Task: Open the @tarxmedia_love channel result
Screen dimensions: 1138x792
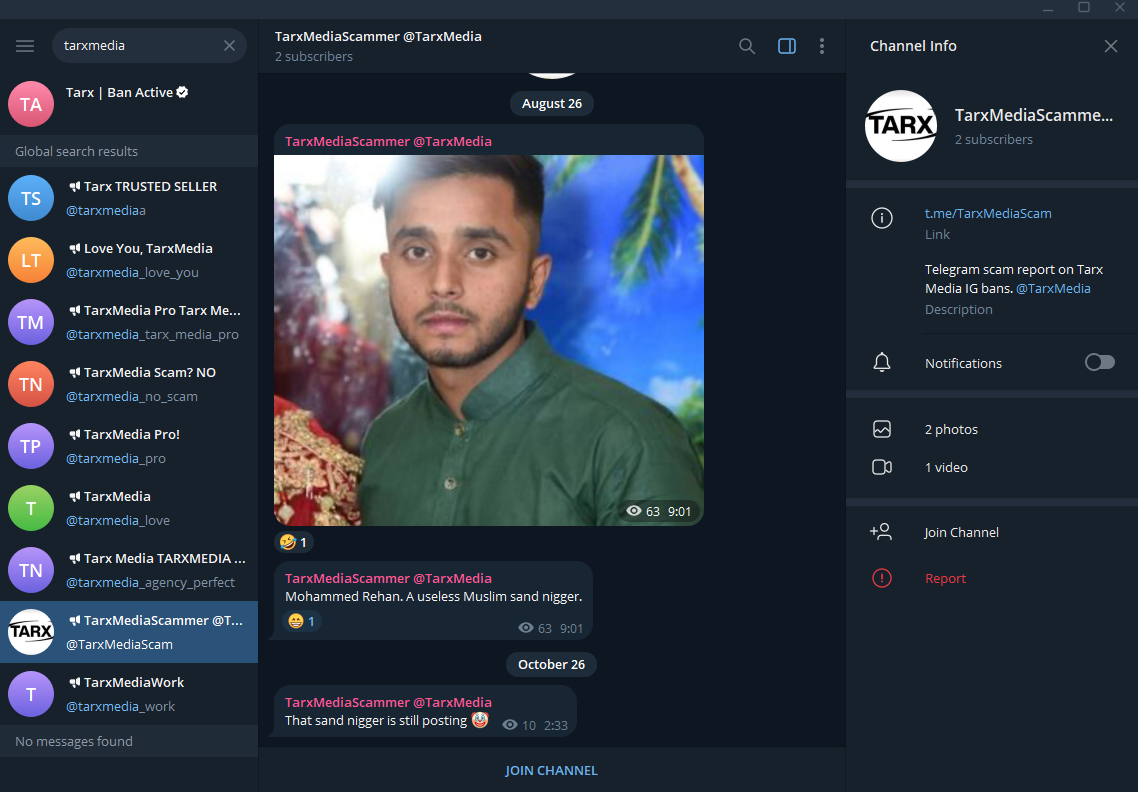Action: click(x=129, y=508)
